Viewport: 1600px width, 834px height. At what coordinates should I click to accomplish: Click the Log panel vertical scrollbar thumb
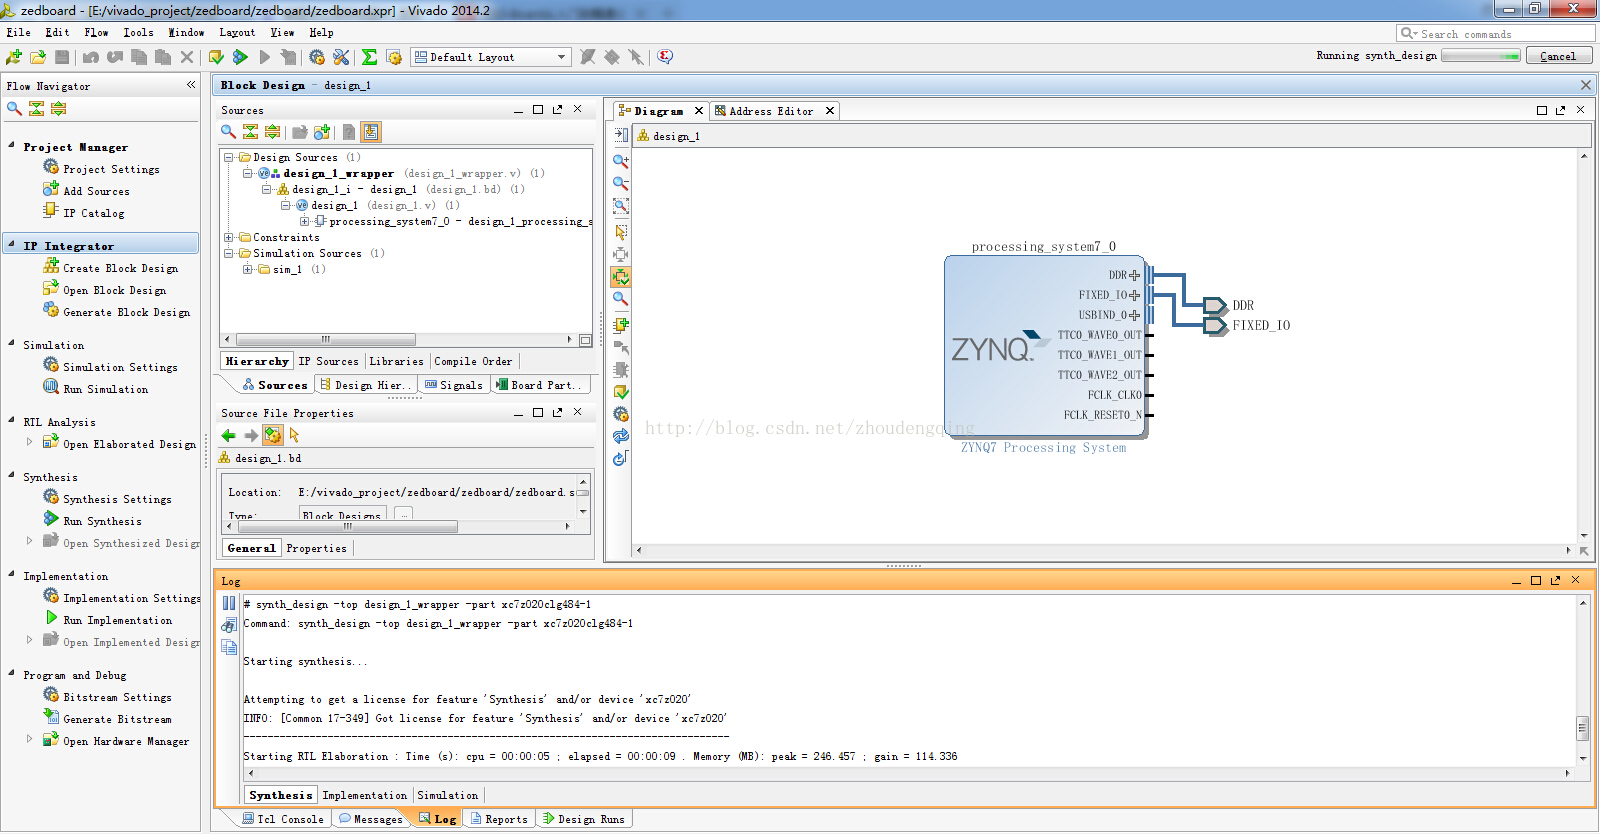coord(1583,728)
